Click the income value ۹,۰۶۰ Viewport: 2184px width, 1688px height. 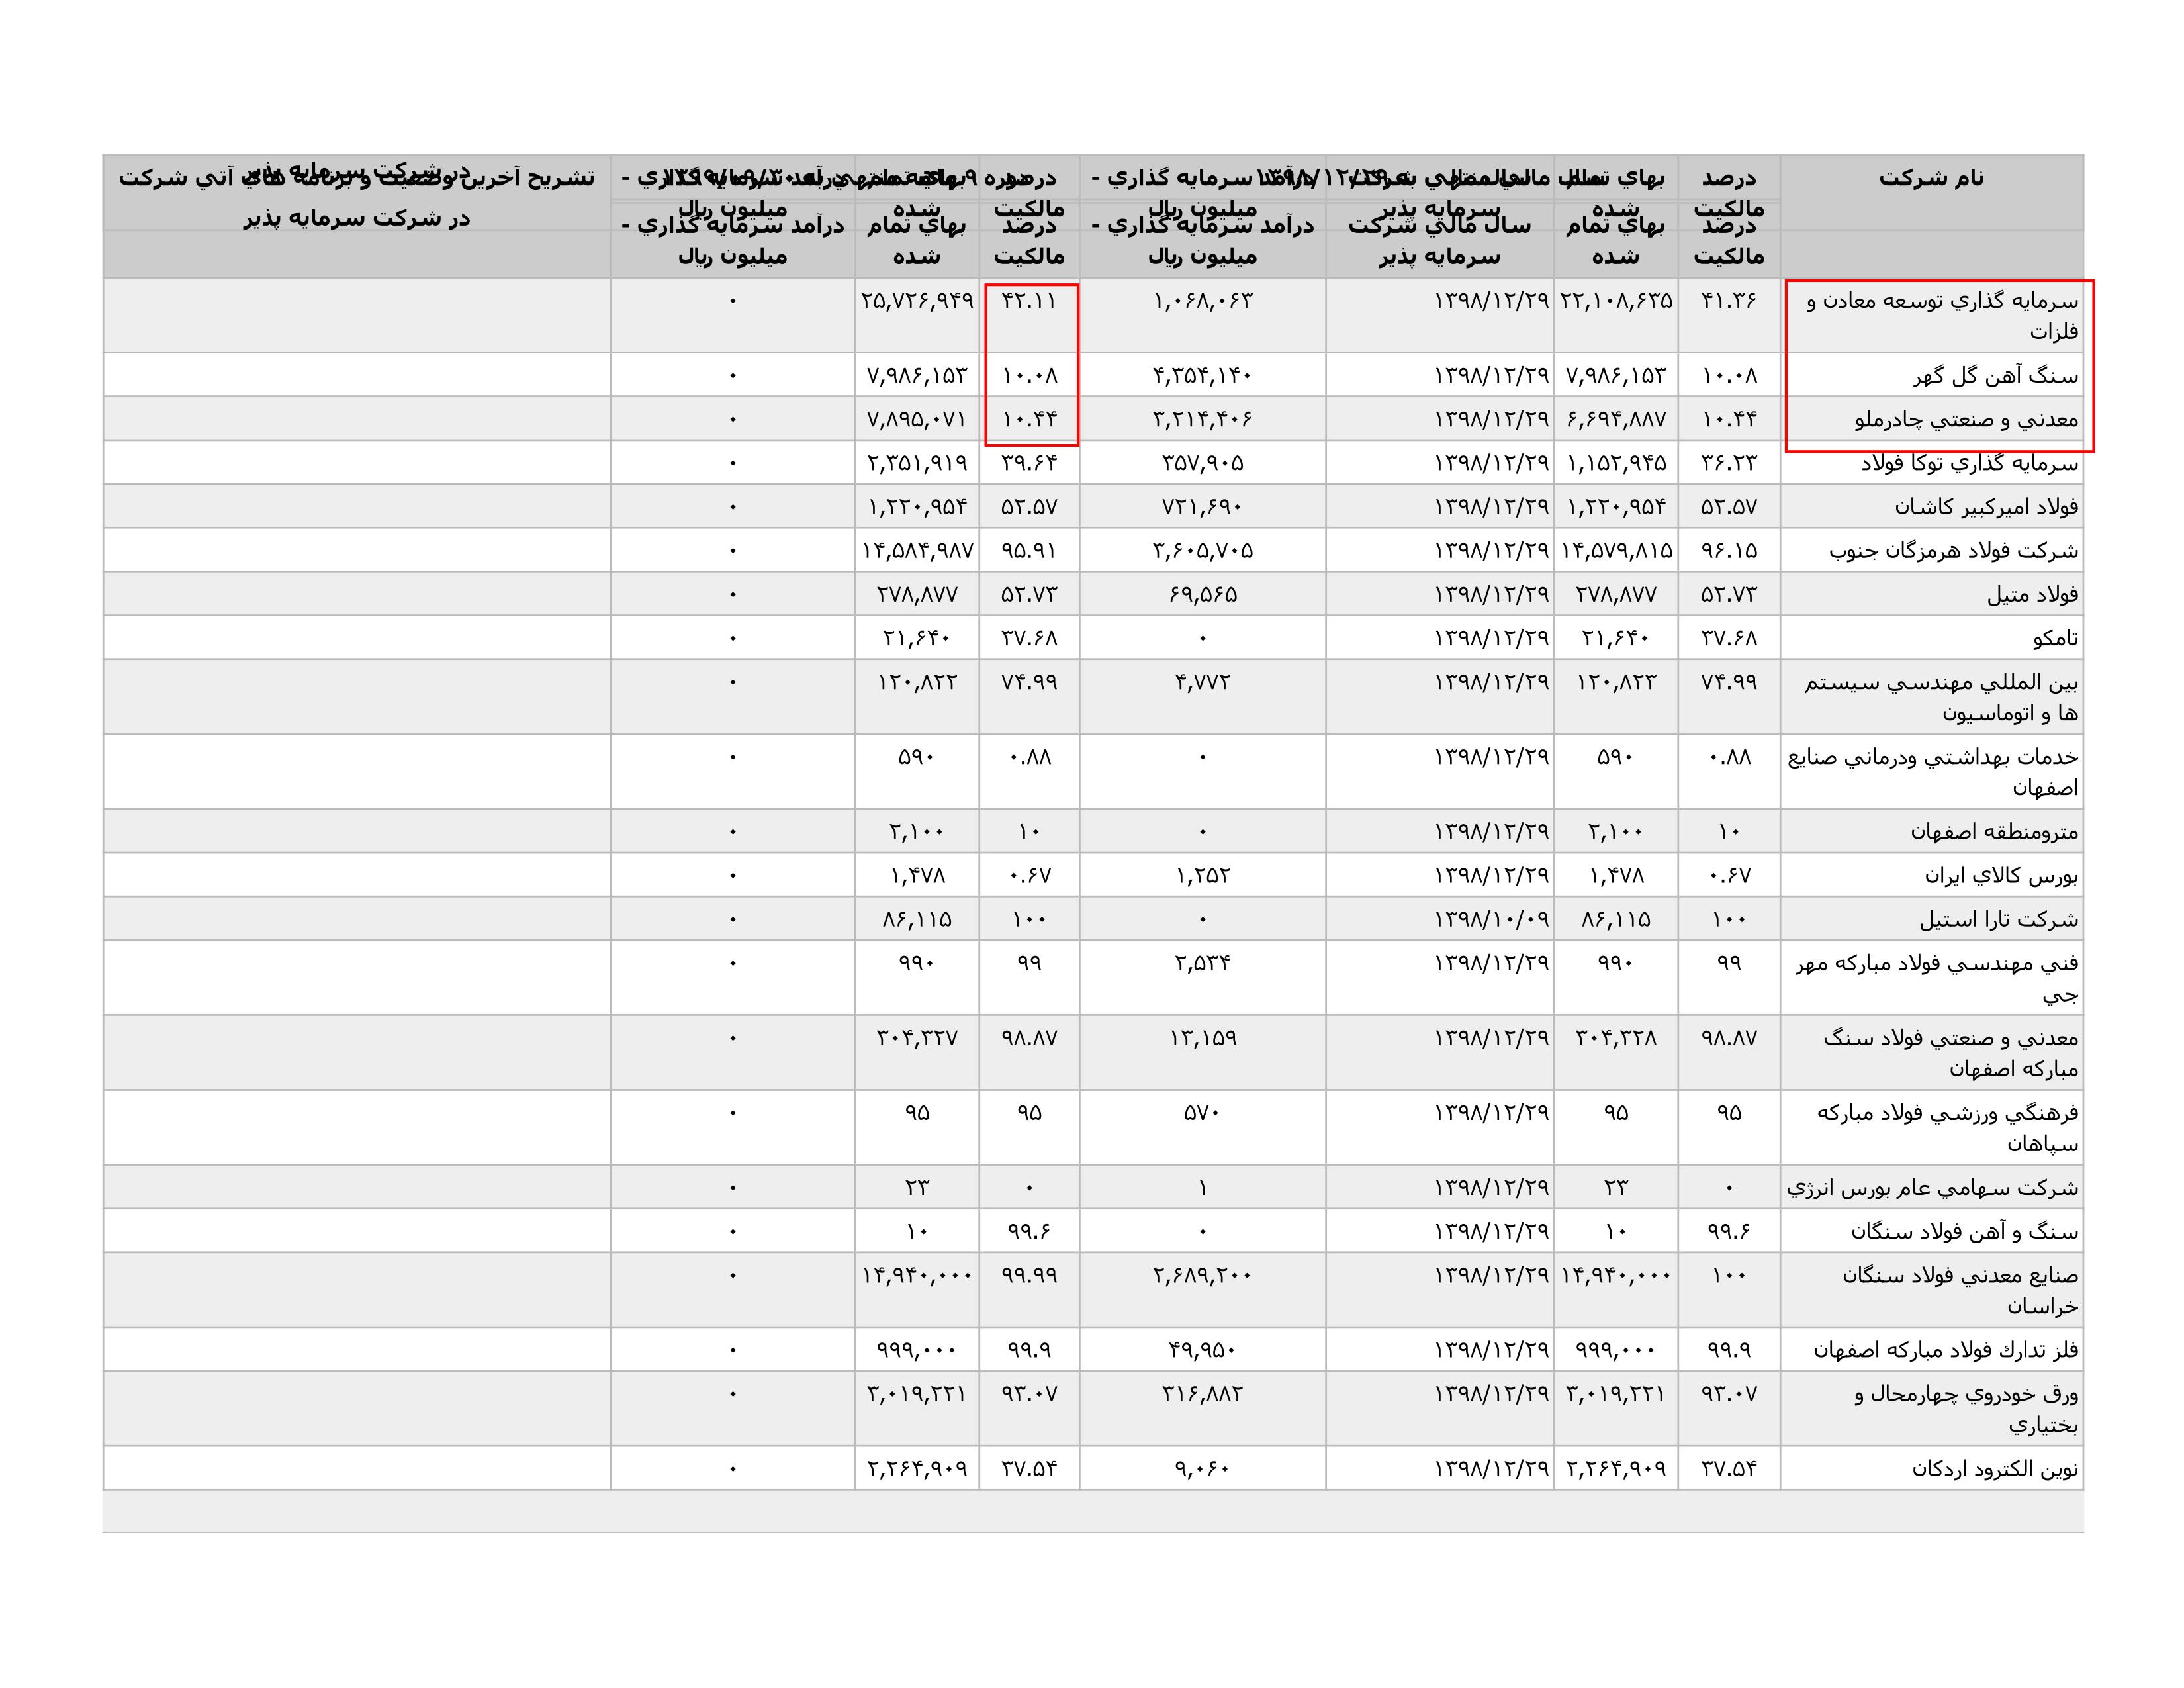(x=1203, y=1470)
